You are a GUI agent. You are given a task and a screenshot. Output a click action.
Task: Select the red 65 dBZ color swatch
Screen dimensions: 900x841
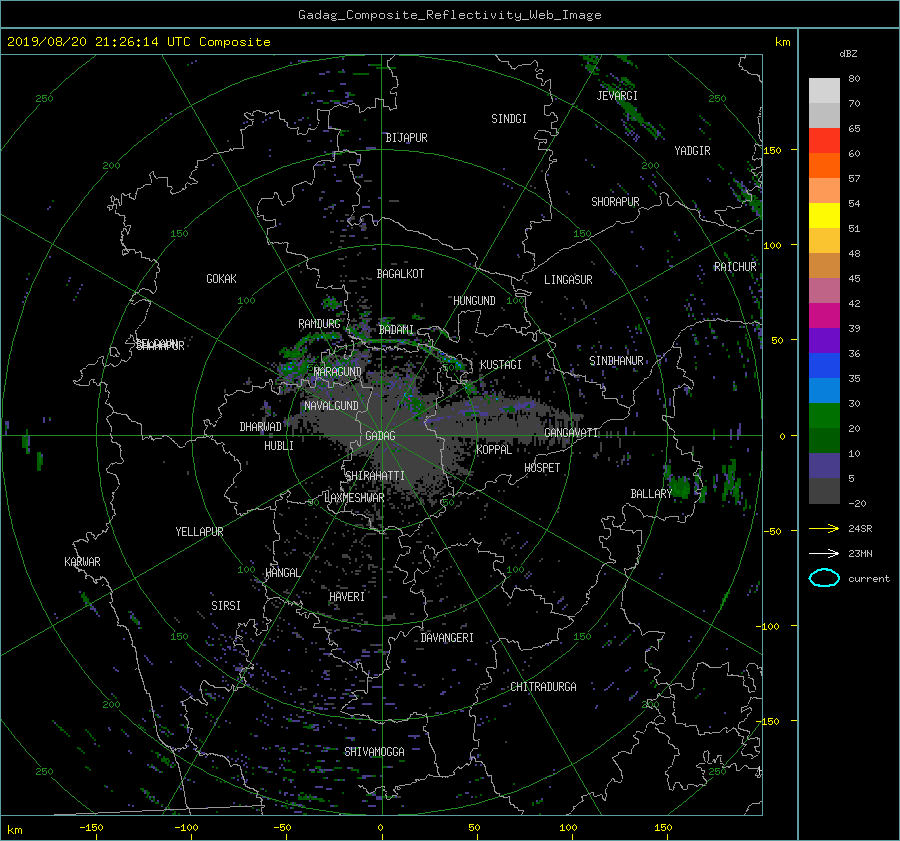point(824,141)
